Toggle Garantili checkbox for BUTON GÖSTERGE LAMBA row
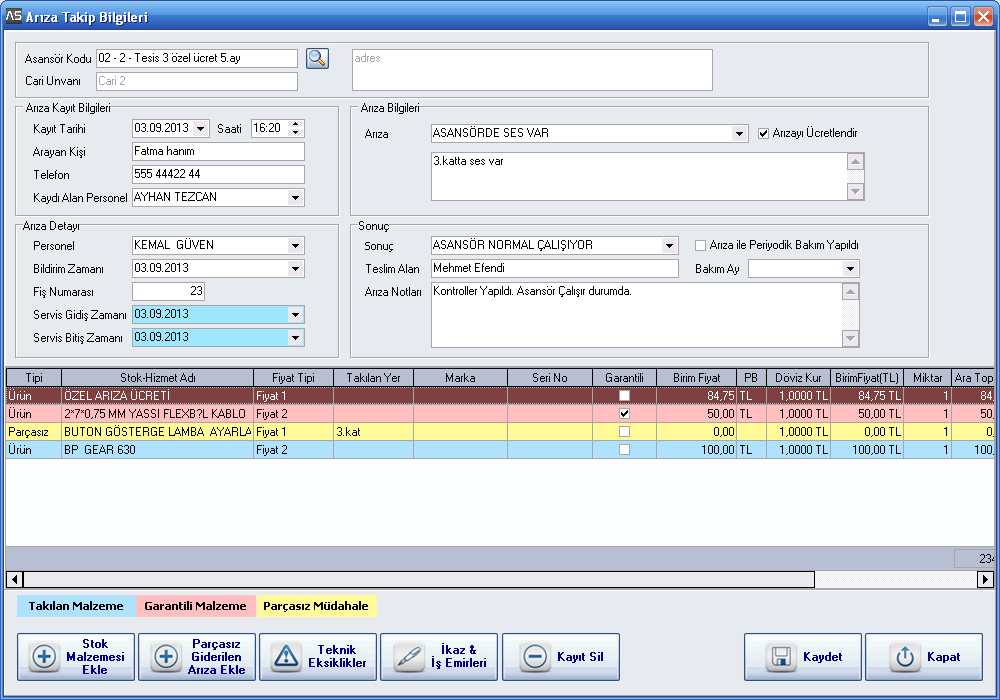 (x=624, y=432)
